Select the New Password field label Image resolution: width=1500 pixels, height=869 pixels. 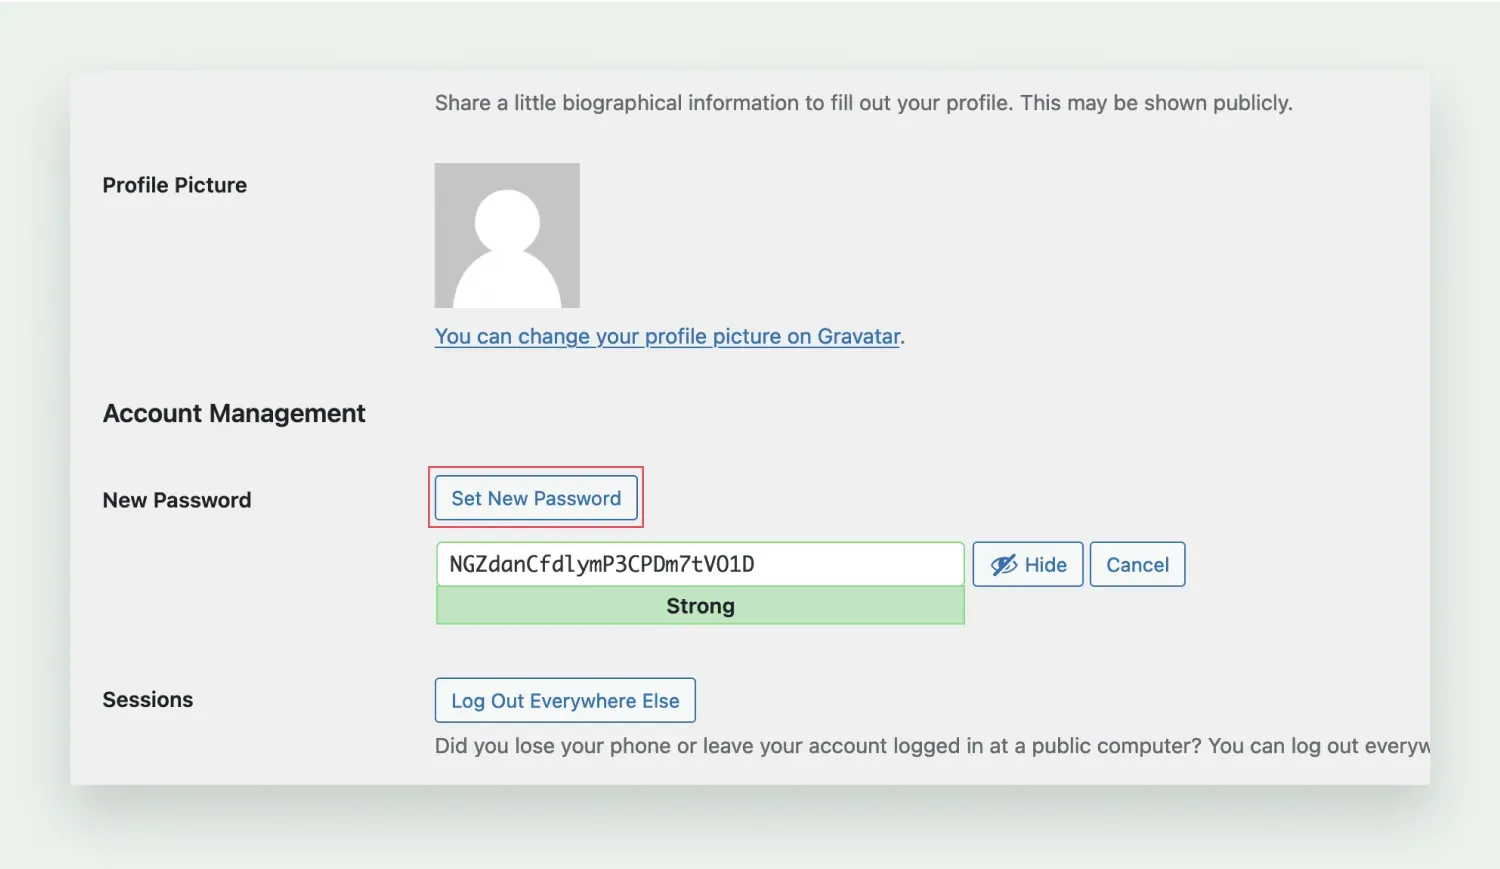point(177,500)
